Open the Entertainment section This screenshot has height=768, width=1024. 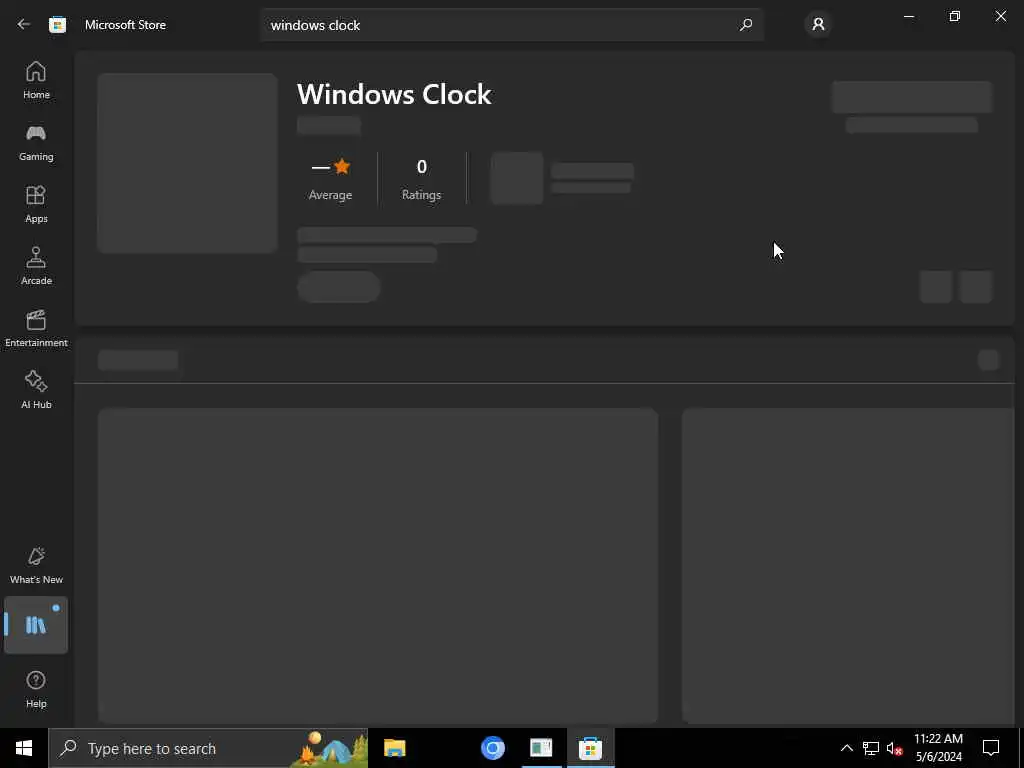pyautogui.click(x=36, y=328)
